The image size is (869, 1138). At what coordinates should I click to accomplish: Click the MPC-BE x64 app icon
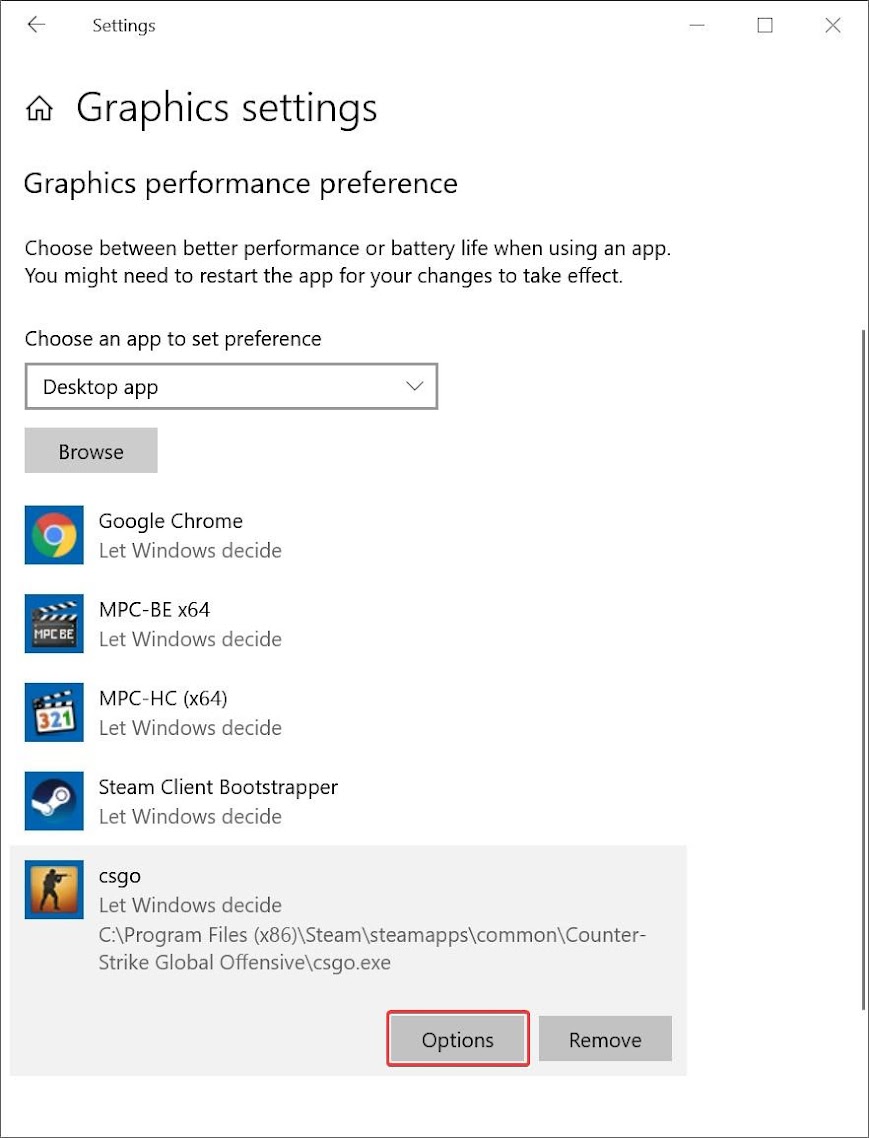point(54,624)
